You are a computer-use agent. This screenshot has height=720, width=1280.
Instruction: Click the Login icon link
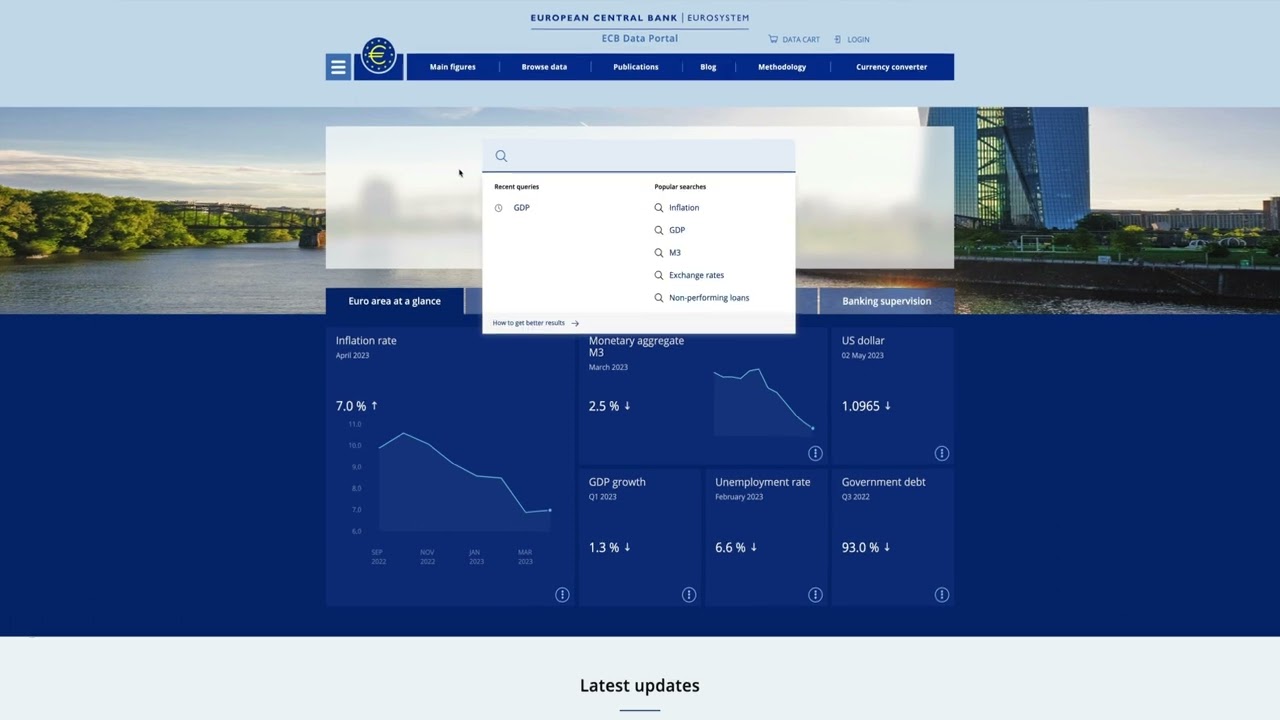(x=838, y=39)
